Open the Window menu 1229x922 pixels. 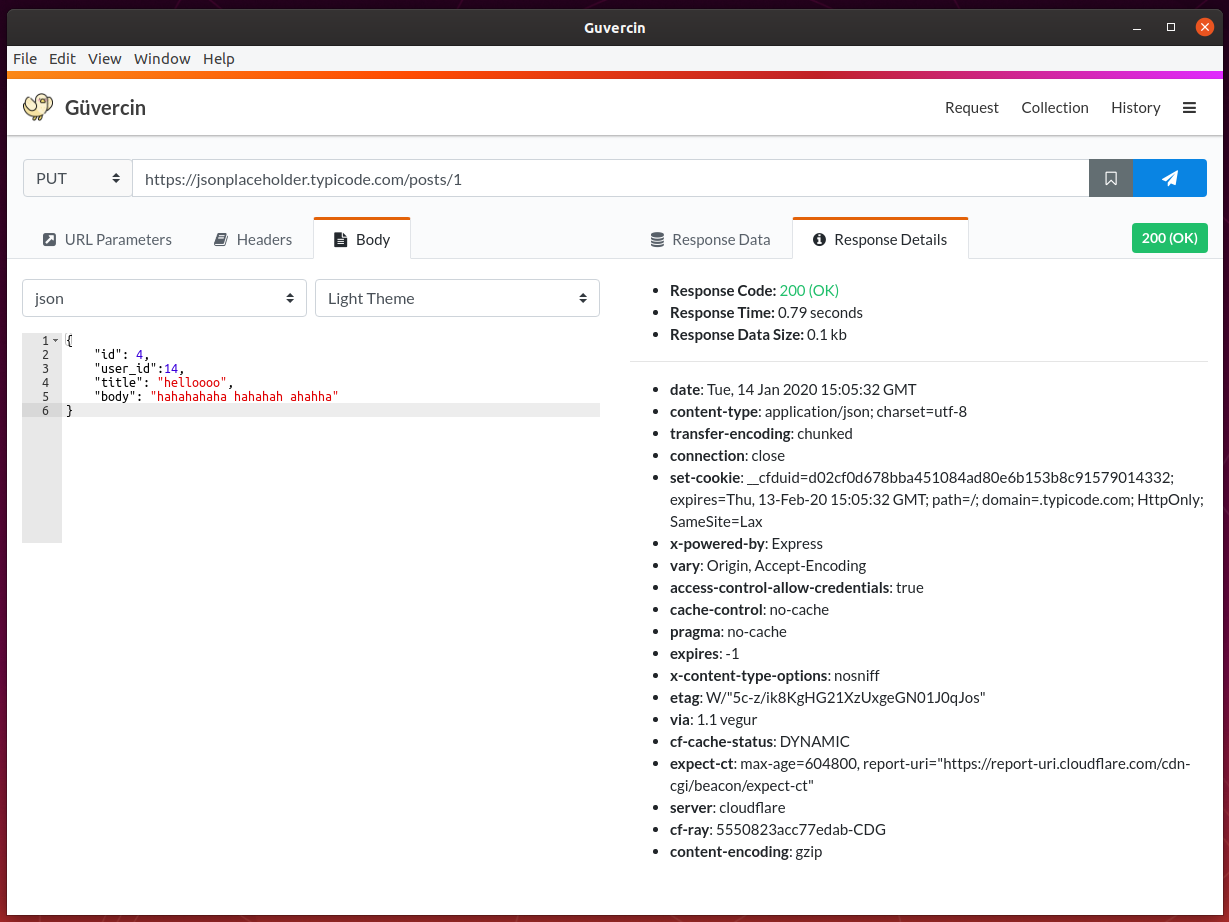[x=162, y=59]
